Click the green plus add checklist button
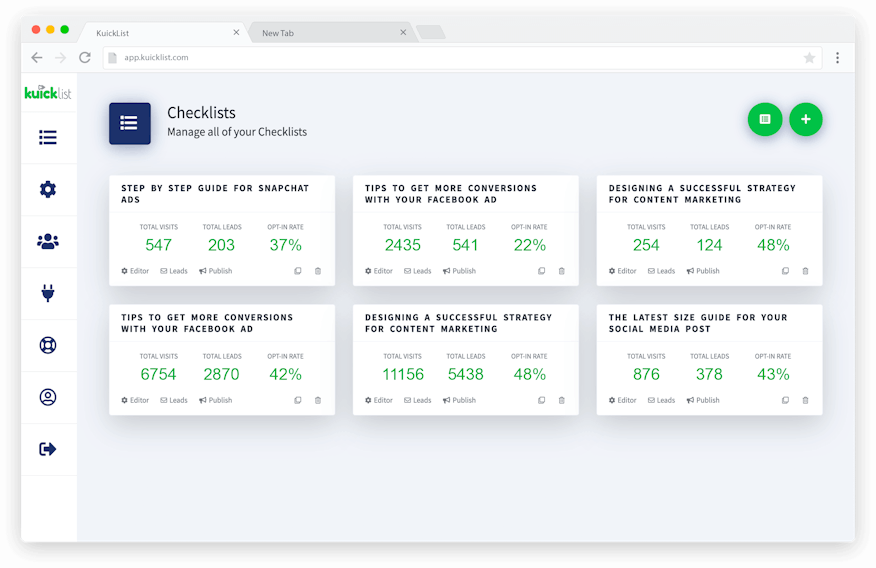Viewport: 876px width, 568px height. (x=805, y=120)
